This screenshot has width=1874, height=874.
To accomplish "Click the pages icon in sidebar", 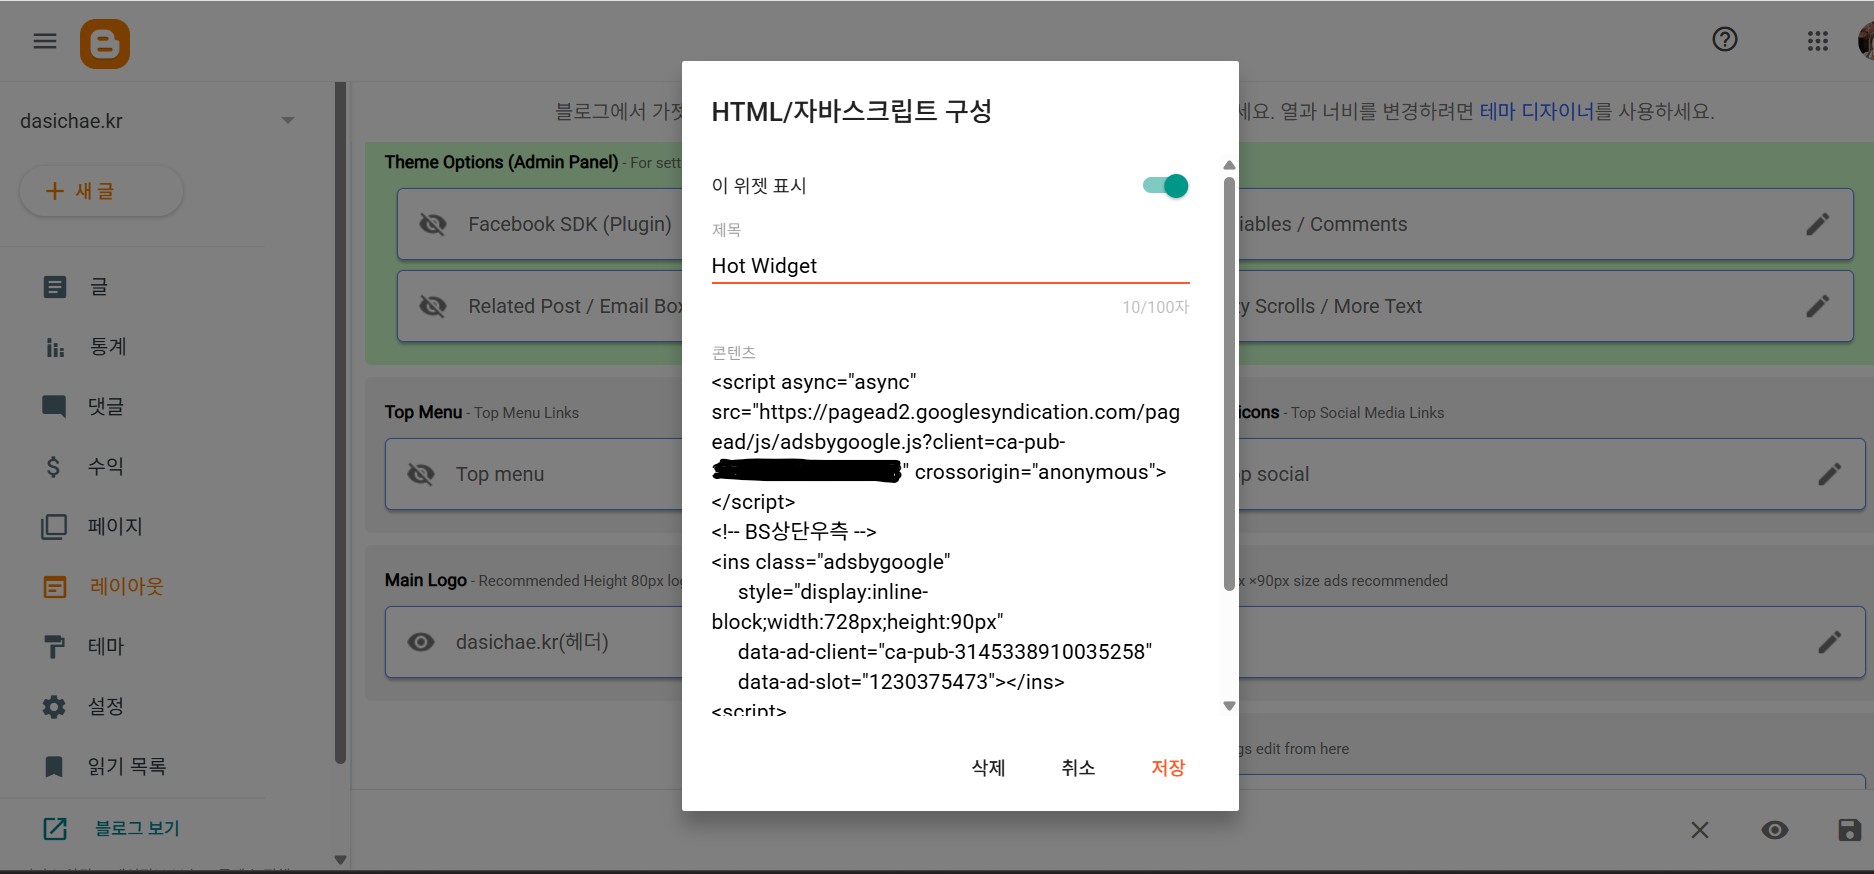I will point(54,527).
